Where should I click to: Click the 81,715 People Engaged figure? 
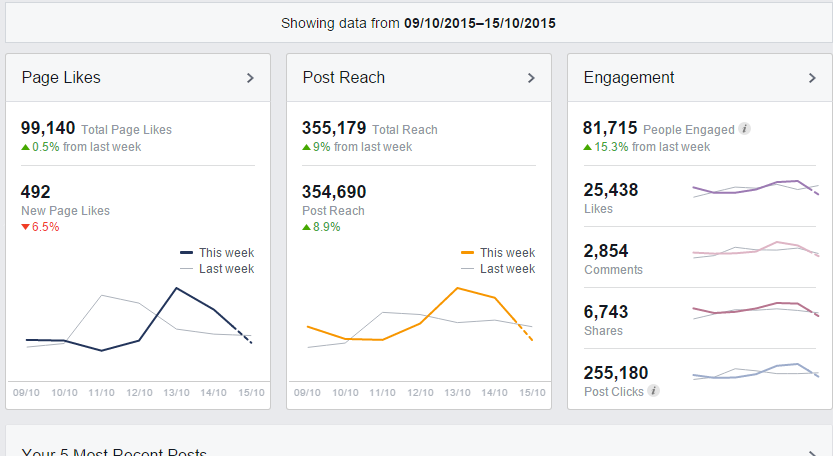[610, 128]
